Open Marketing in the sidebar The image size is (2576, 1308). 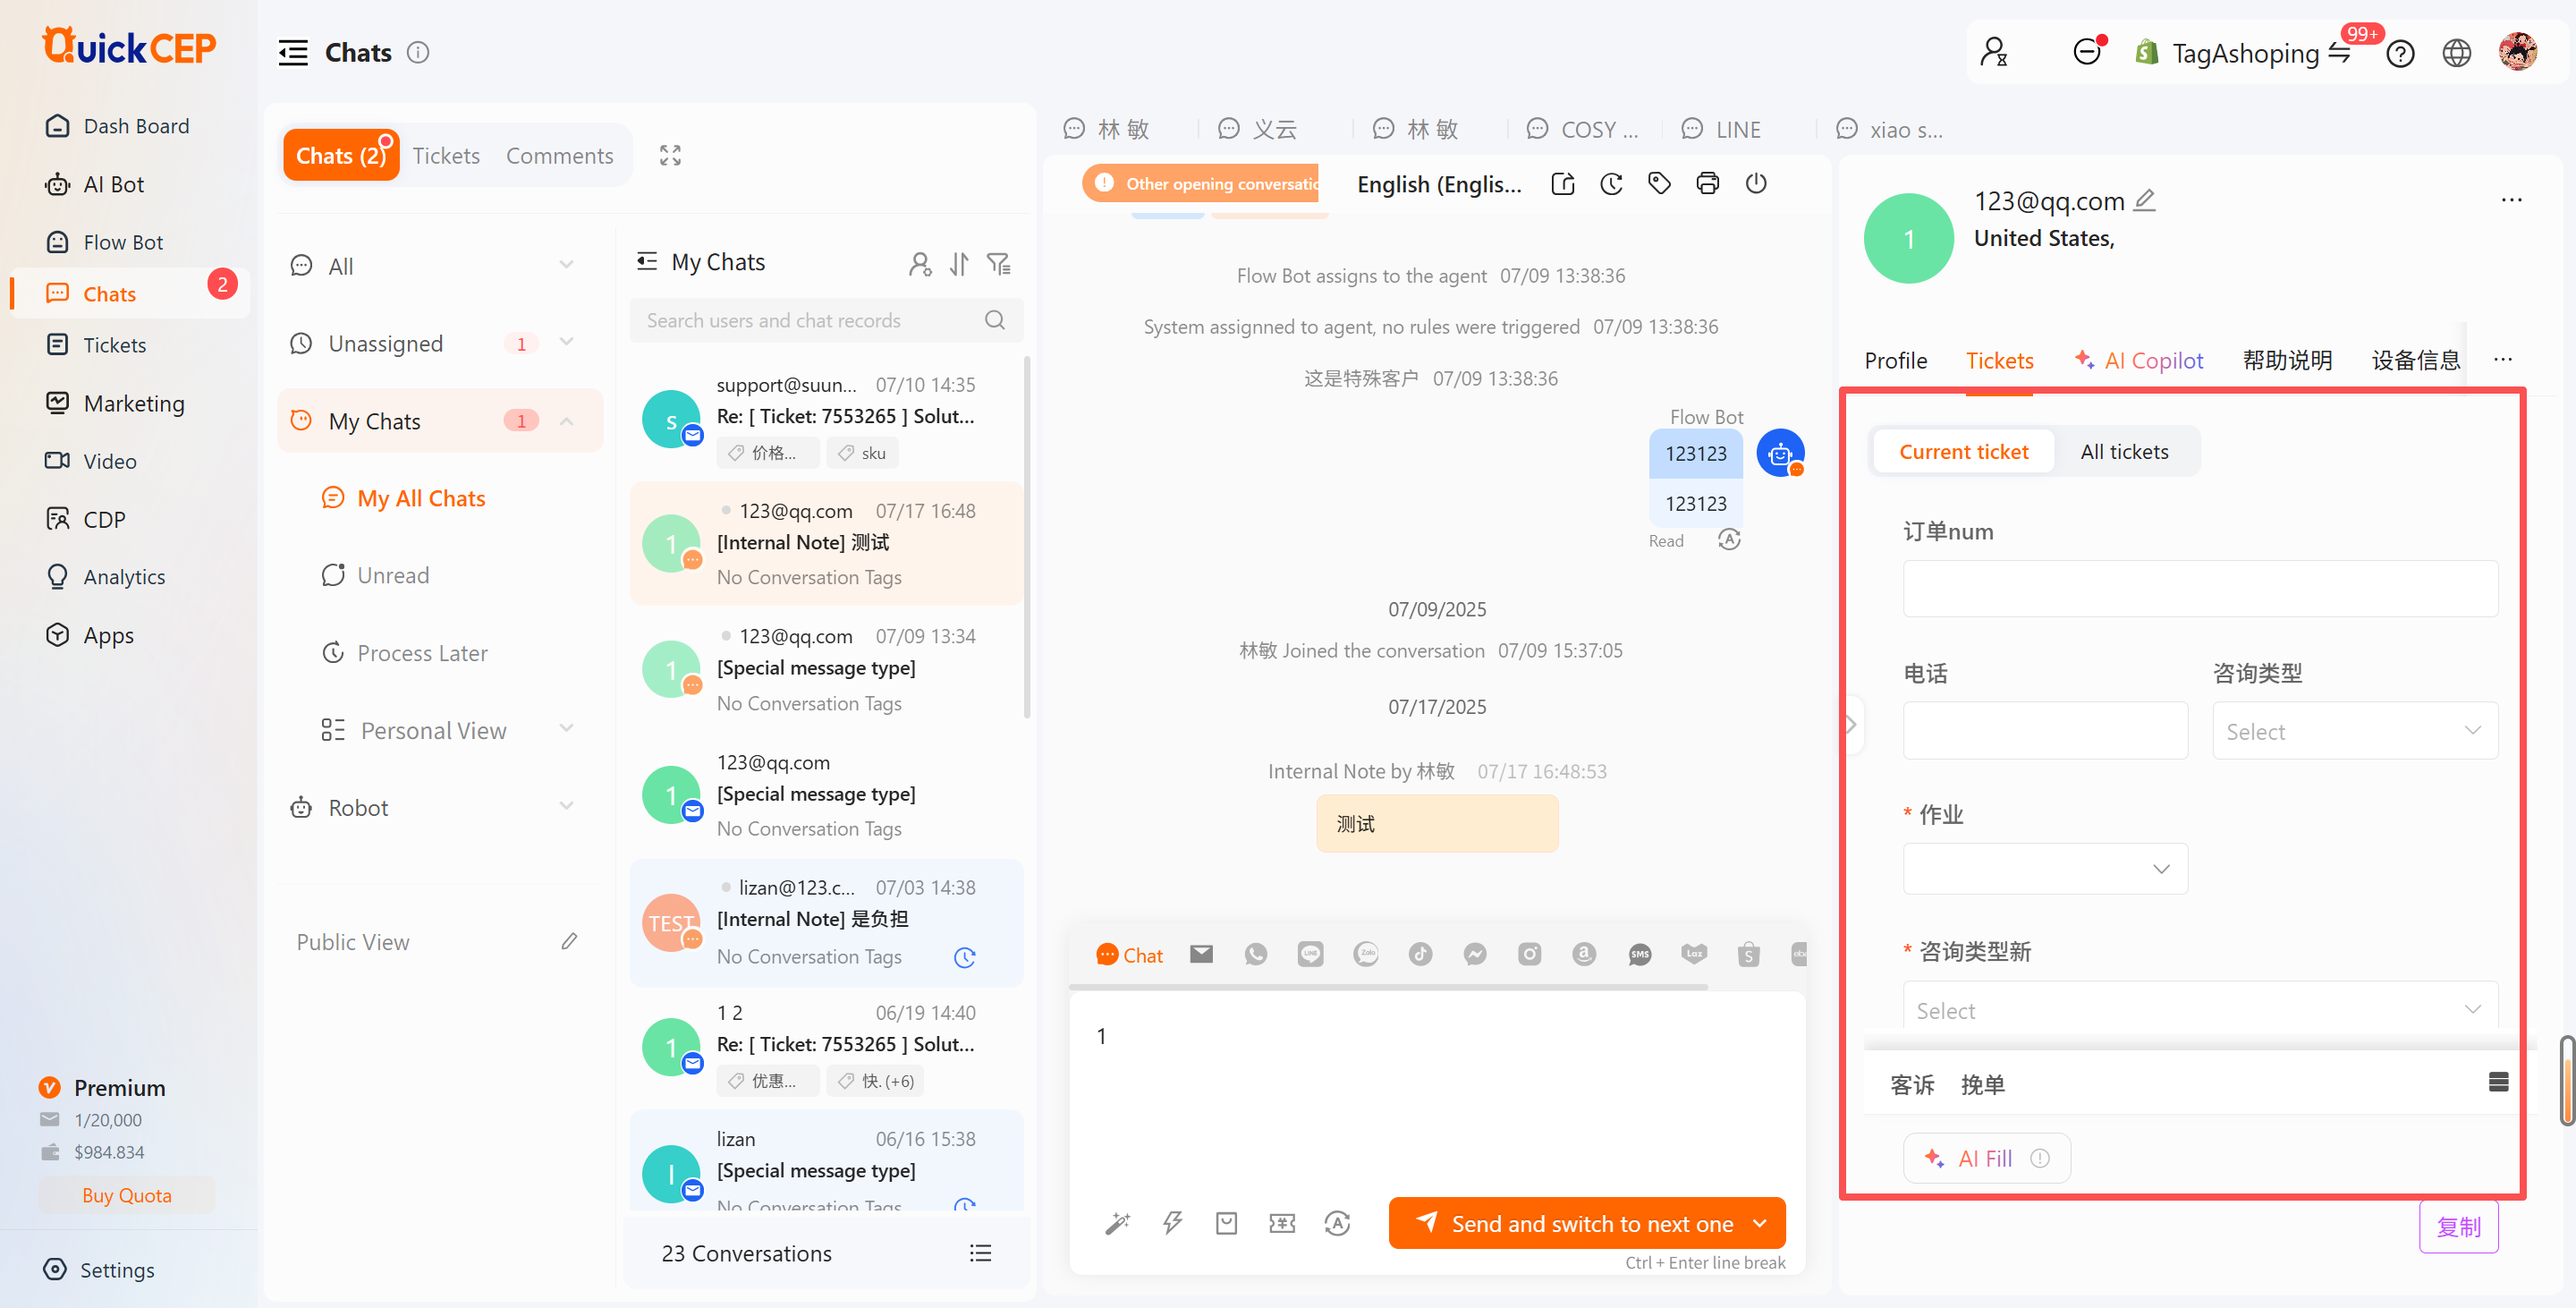[115, 403]
